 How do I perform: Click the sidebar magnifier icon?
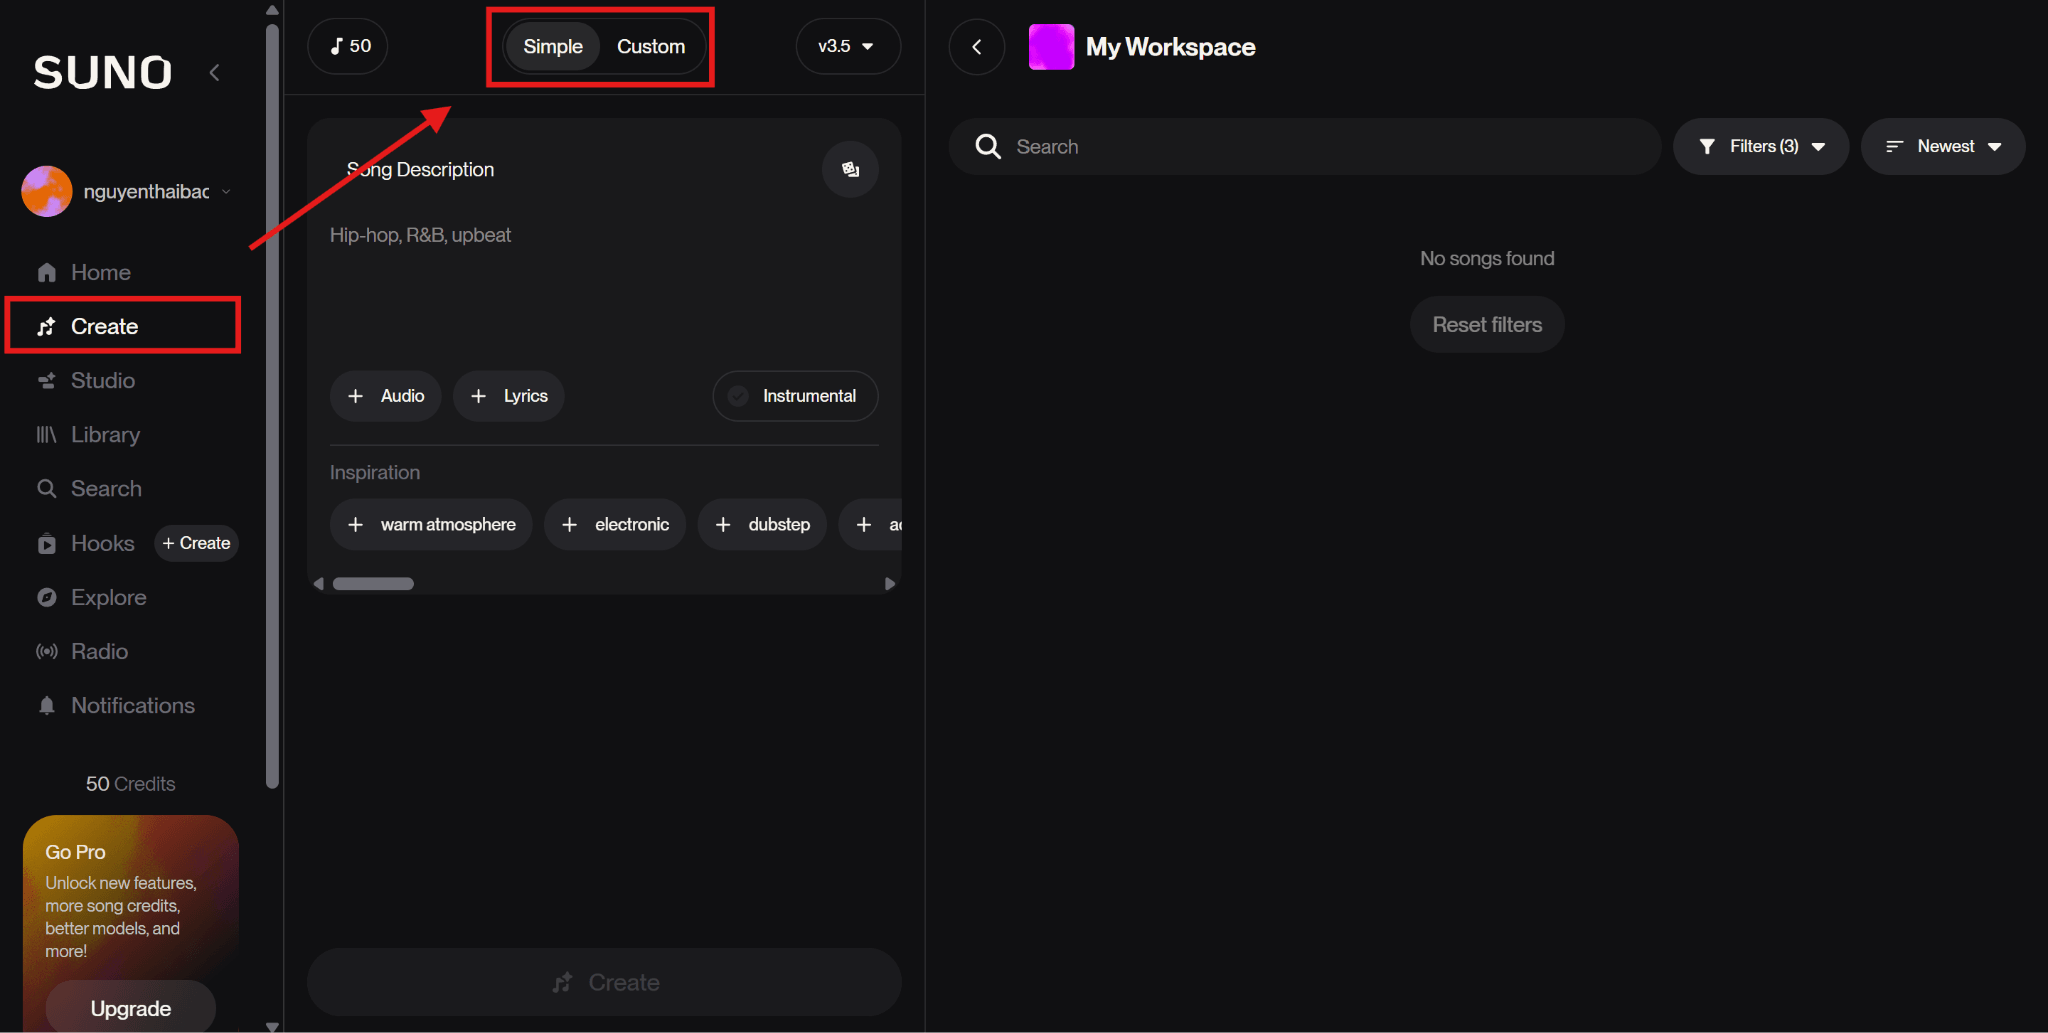(x=46, y=488)
